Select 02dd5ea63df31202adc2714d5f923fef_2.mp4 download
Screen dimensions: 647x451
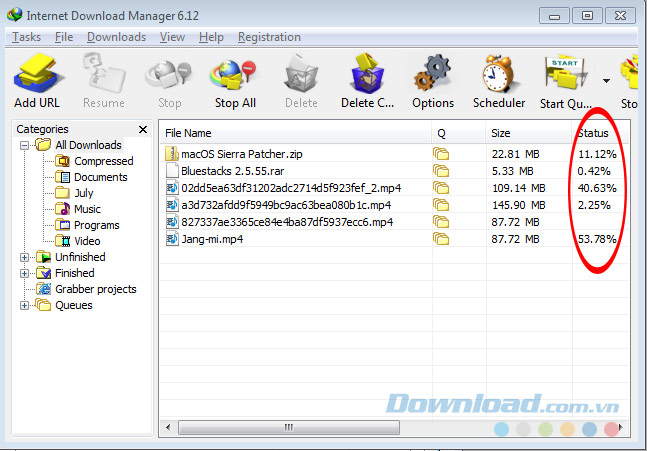point(291,188)
